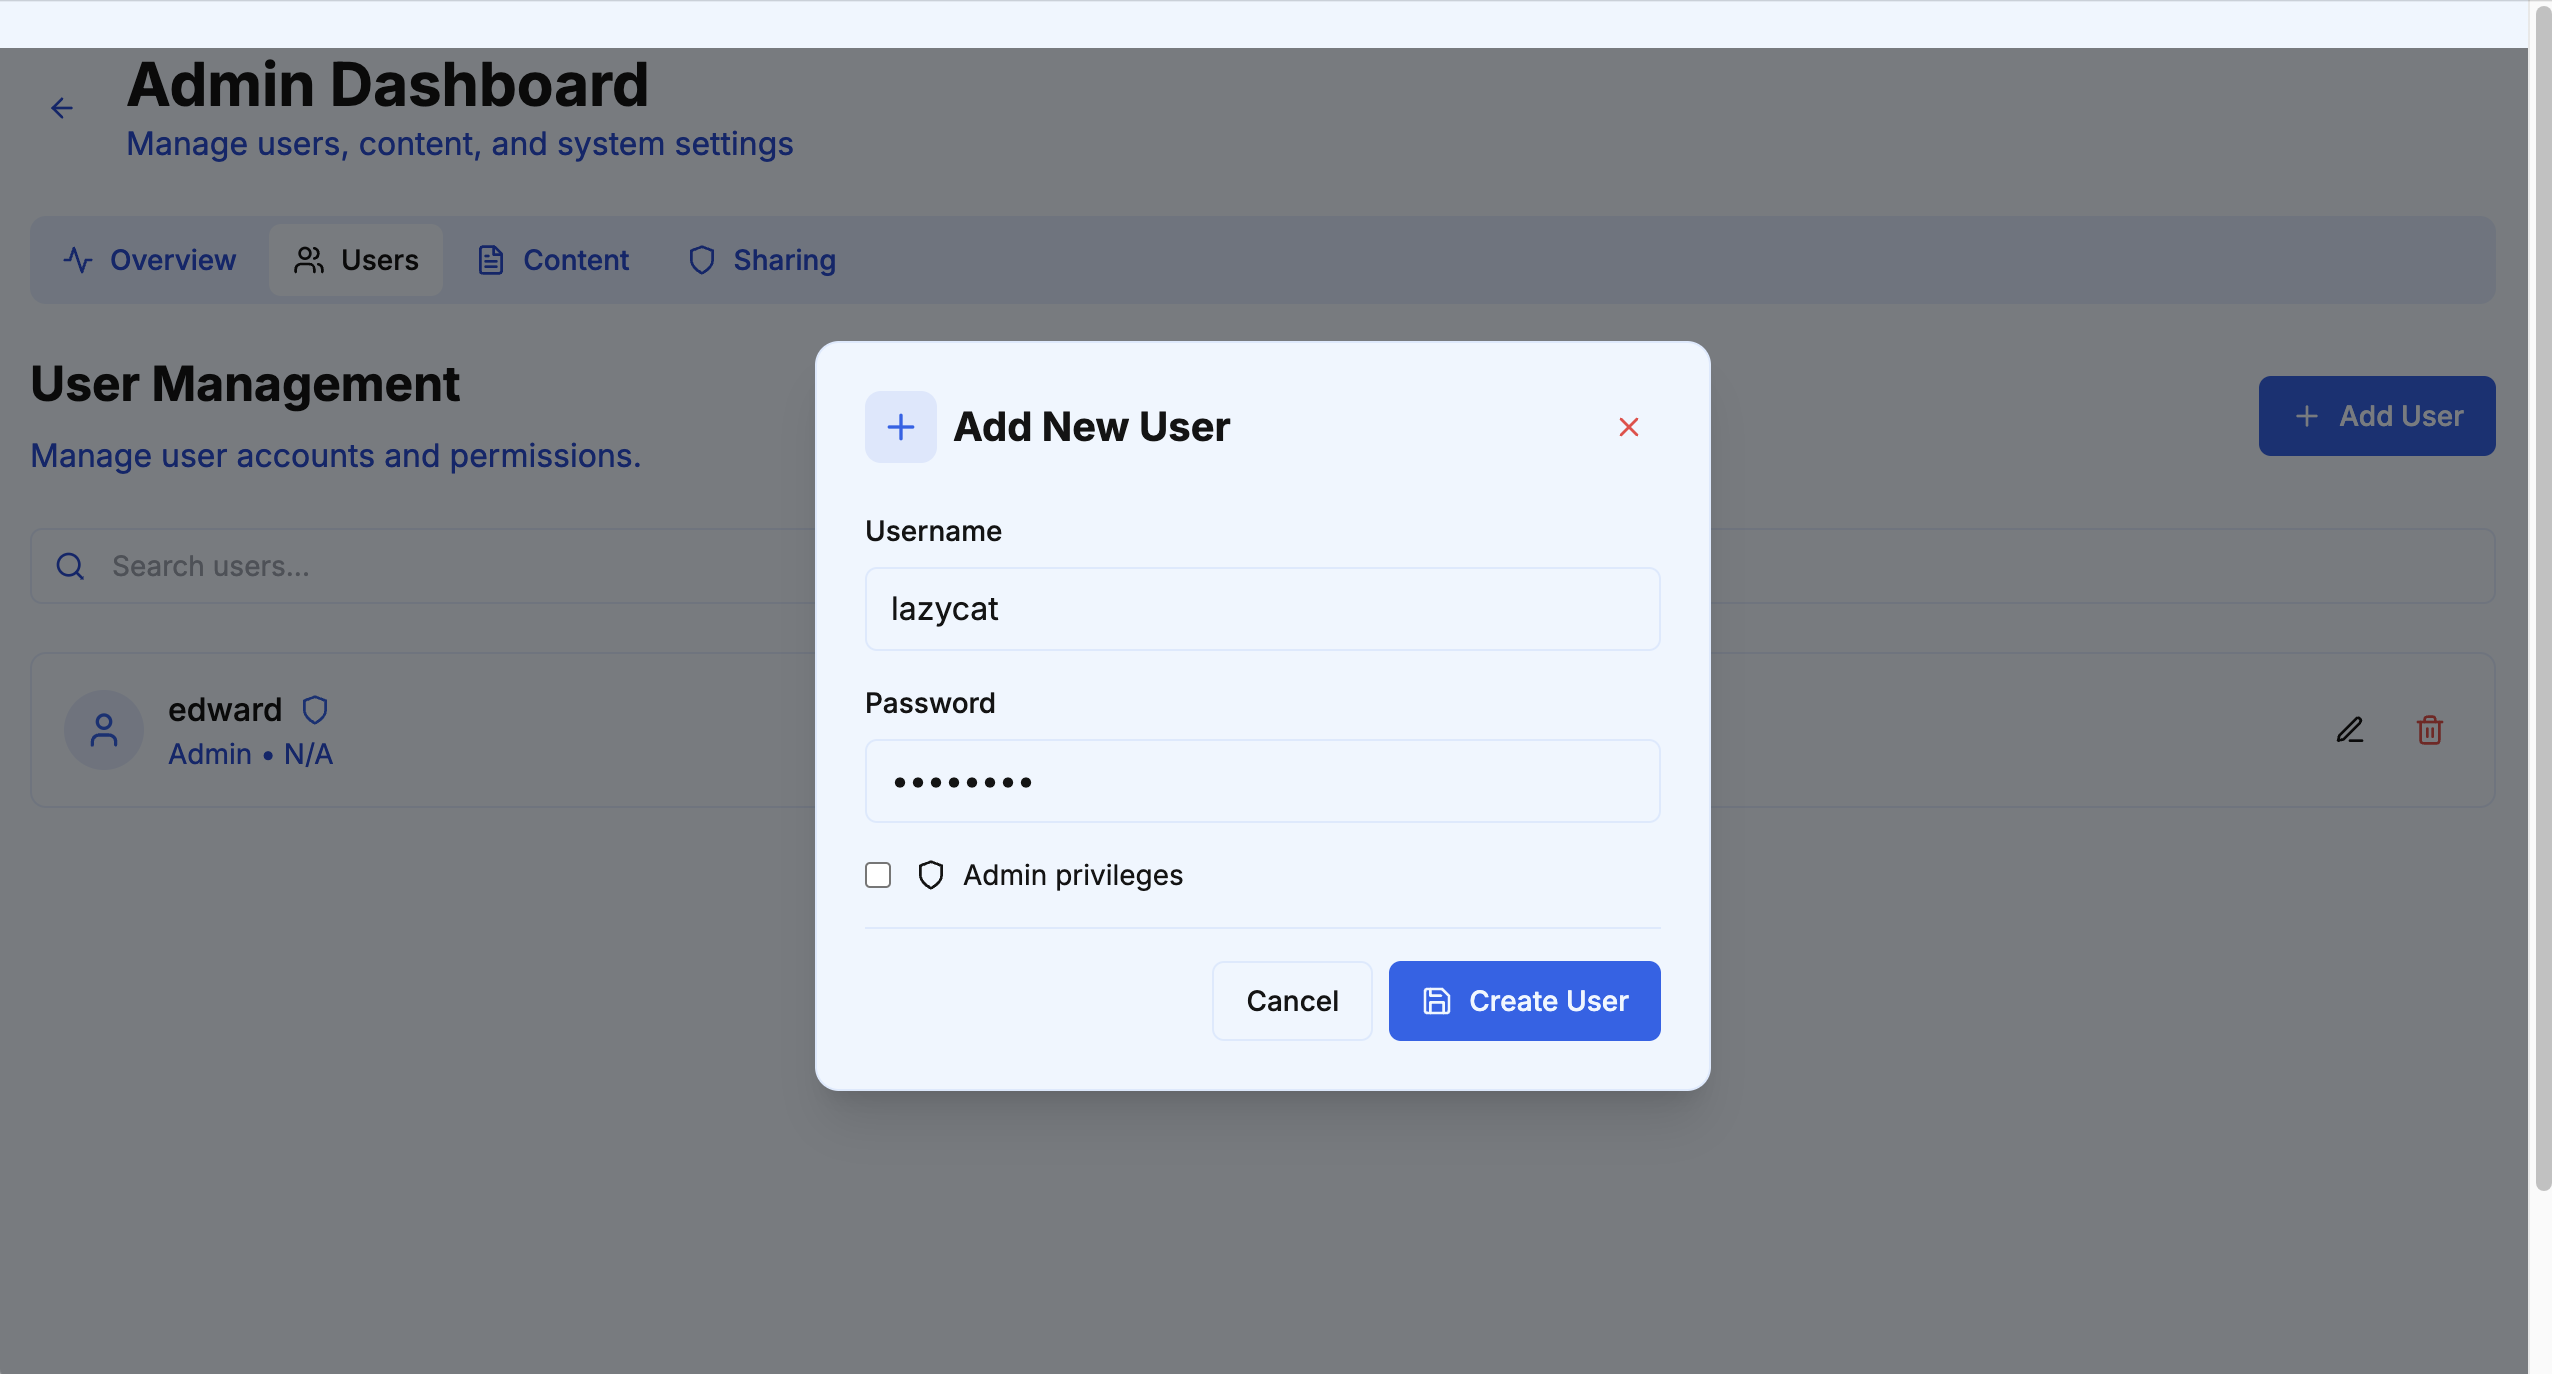Switch to the Overview tab

pyautogui.click(x=150, y=260)
